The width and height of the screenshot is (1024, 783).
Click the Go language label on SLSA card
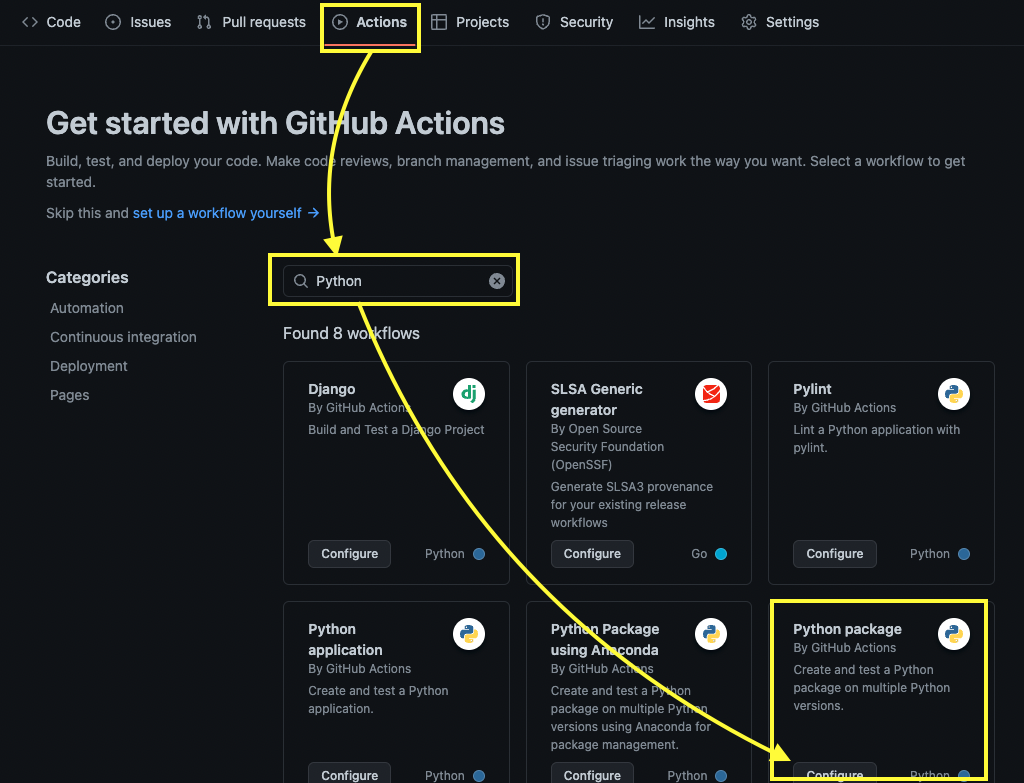click(699, 554)
